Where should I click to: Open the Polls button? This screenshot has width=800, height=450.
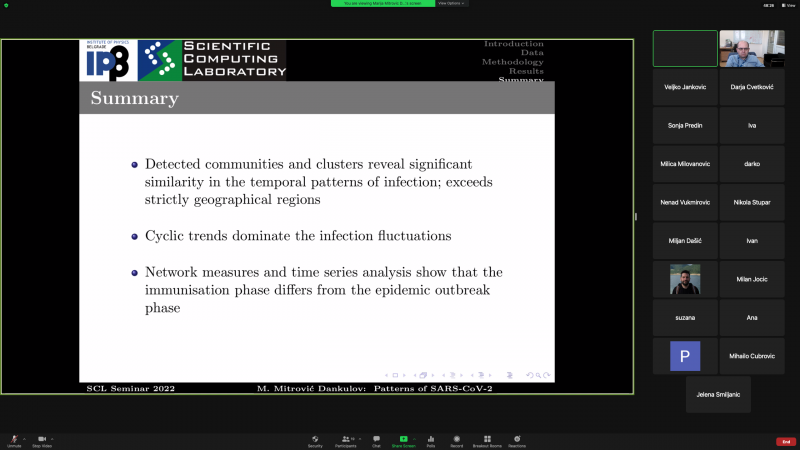(431, 441)
